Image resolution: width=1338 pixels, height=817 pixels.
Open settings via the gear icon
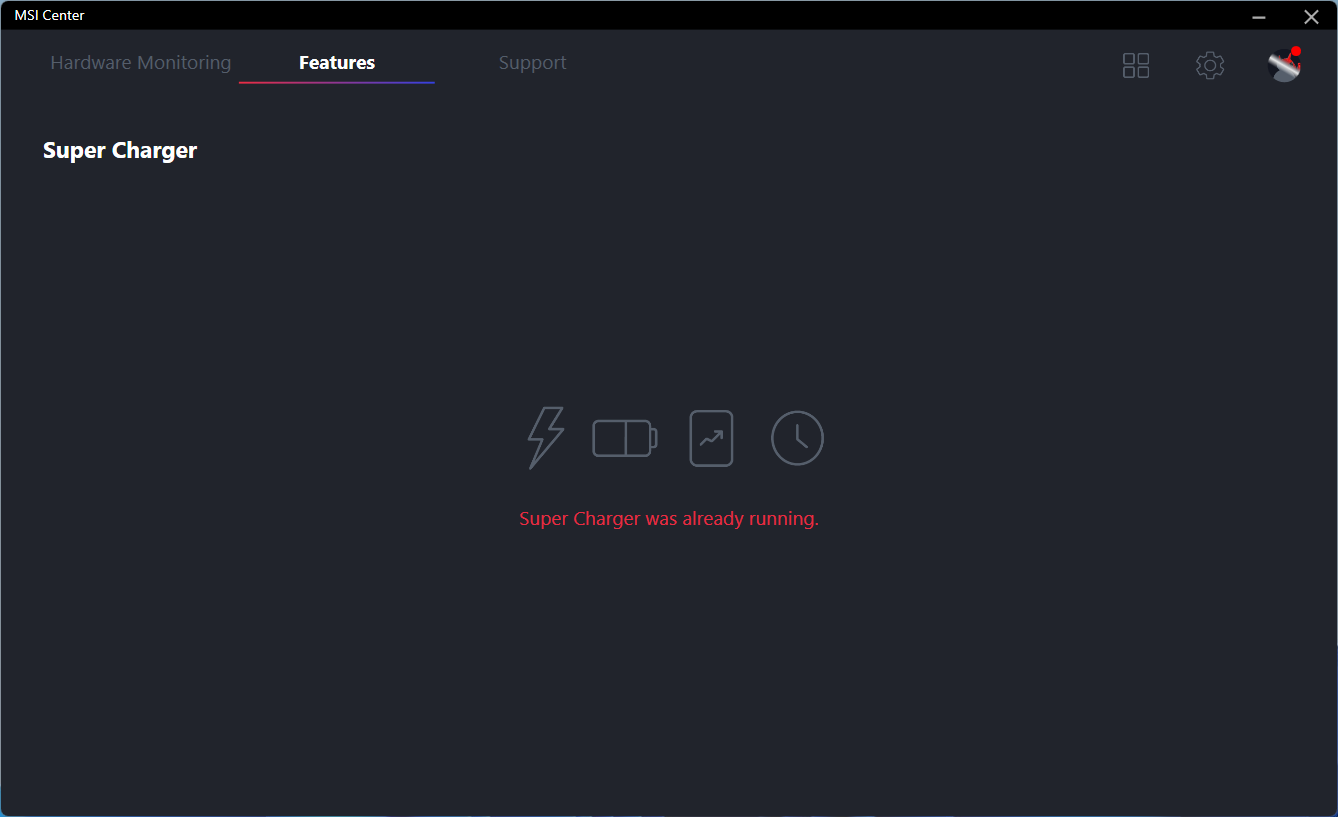tap(1210, 66)
